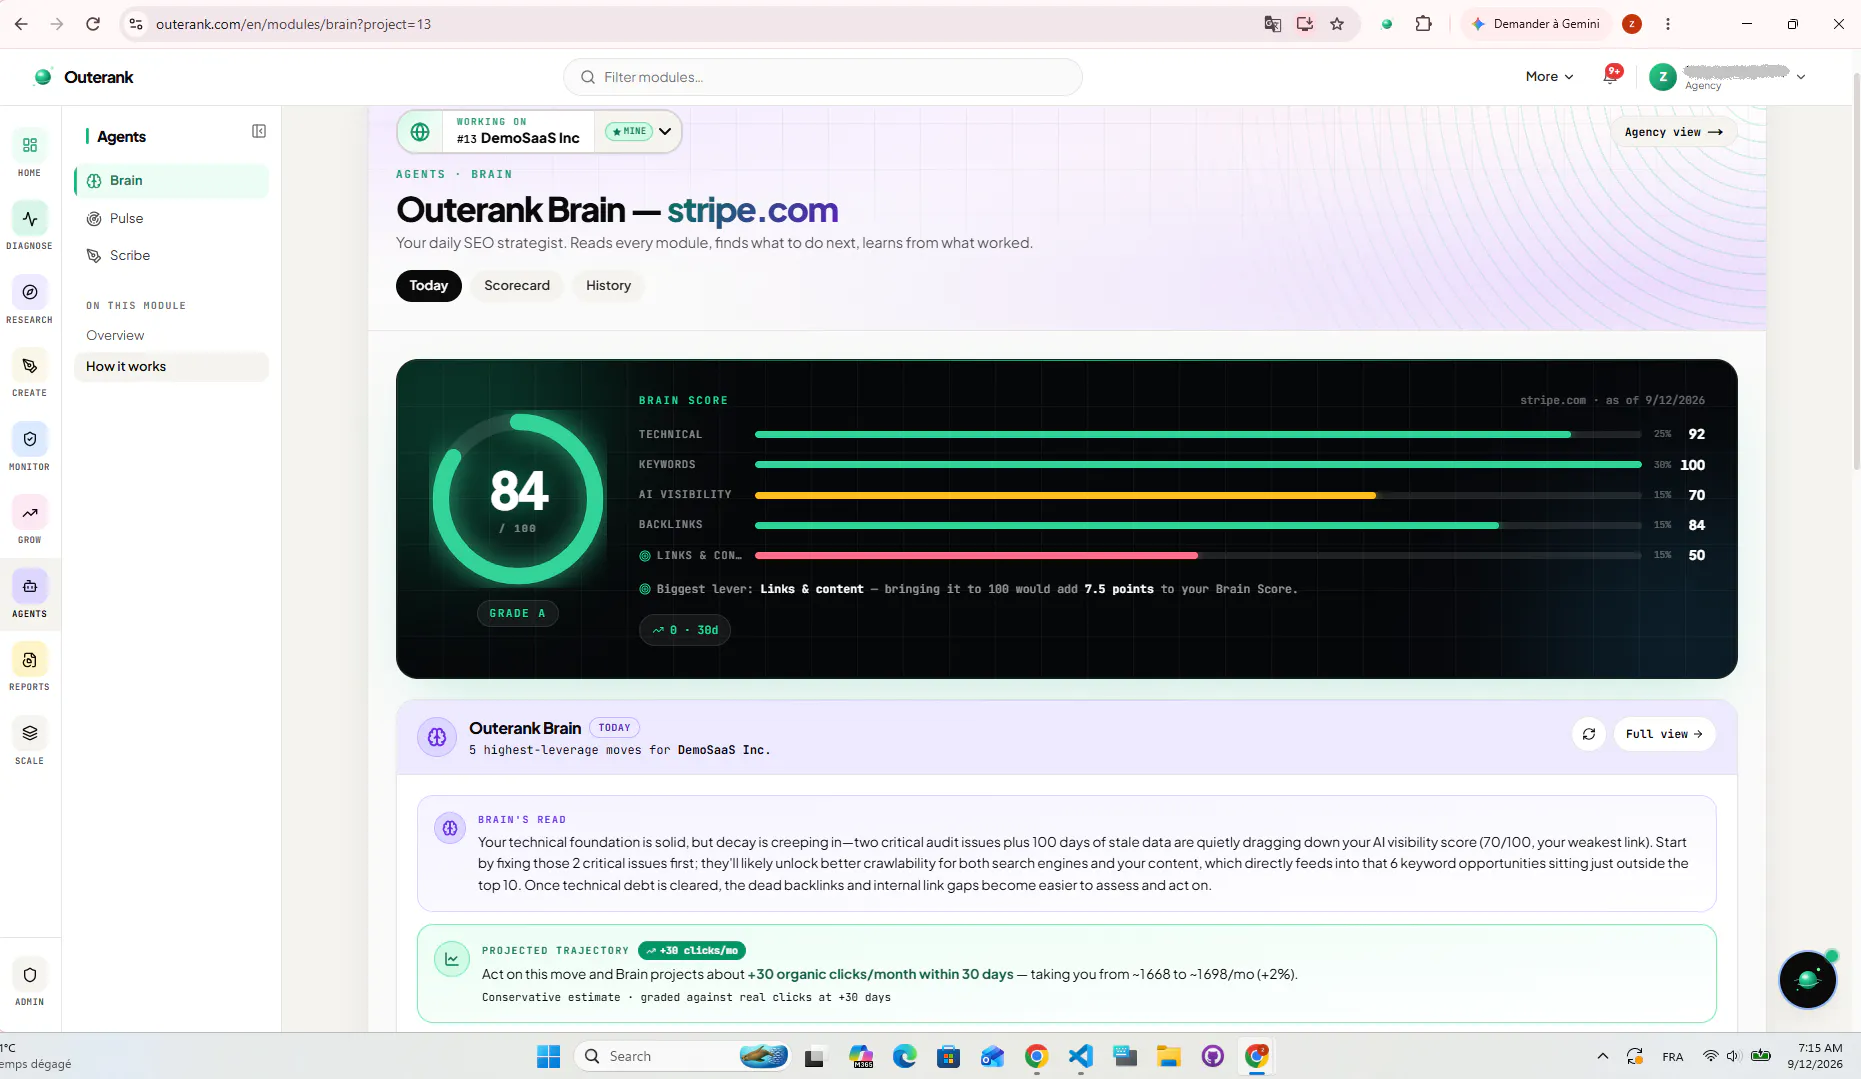
Task: Open the floating assistant chat bubble
Action: click(x=1808, y=979)
